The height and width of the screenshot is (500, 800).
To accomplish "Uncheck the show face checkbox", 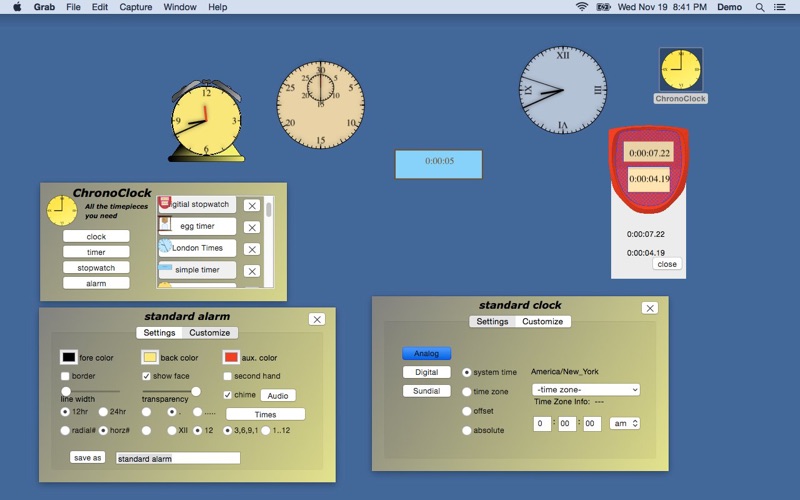I will coord(146,376).
